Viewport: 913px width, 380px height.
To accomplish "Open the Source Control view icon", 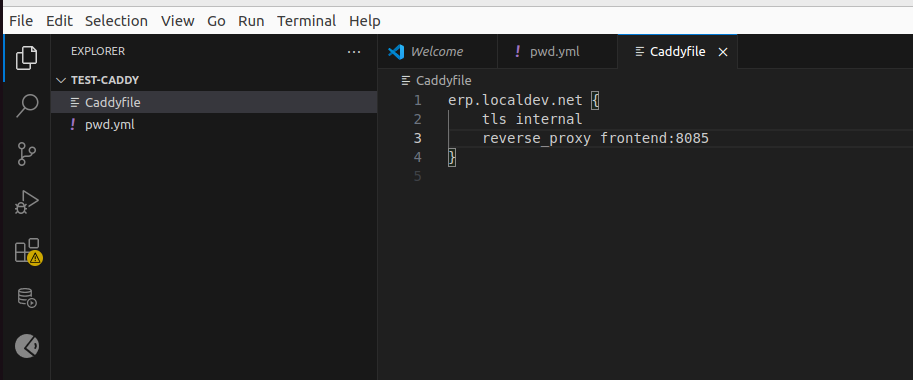I will [x=26, y=154].
